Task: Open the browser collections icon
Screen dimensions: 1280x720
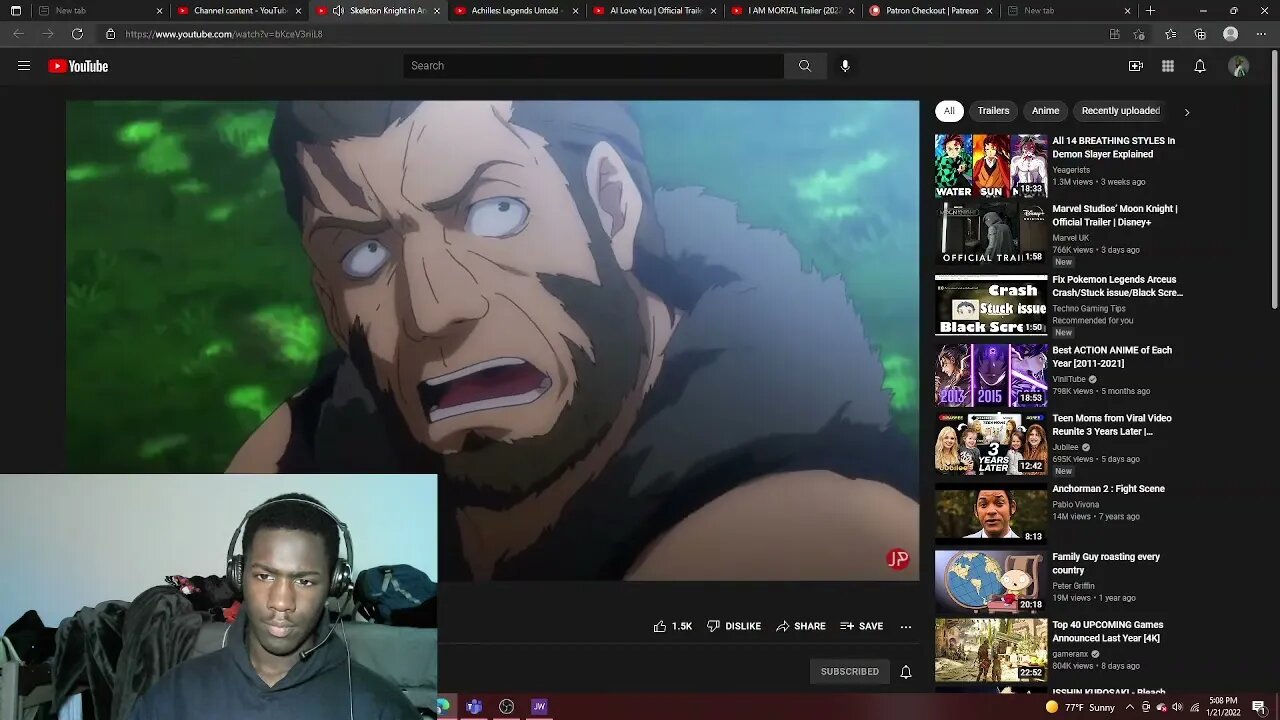Action: tap(1200, 34)
